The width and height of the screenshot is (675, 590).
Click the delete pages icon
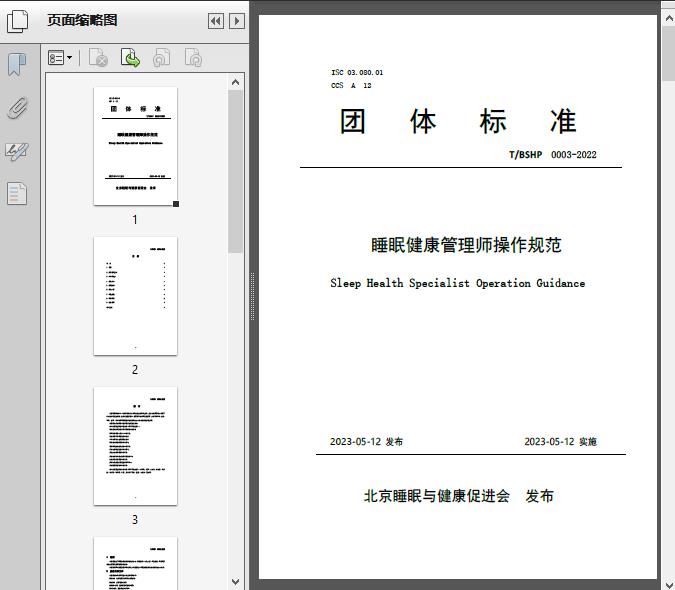[x=98, y=58]
